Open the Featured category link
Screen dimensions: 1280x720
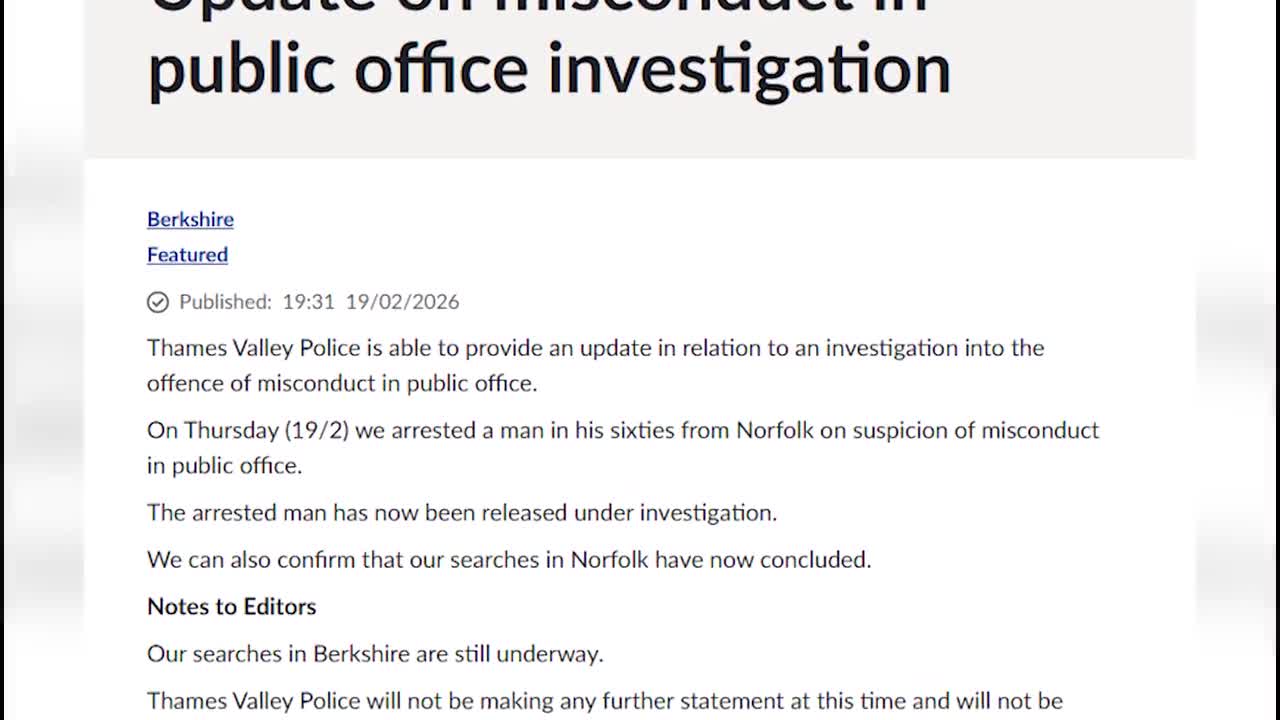187,255
